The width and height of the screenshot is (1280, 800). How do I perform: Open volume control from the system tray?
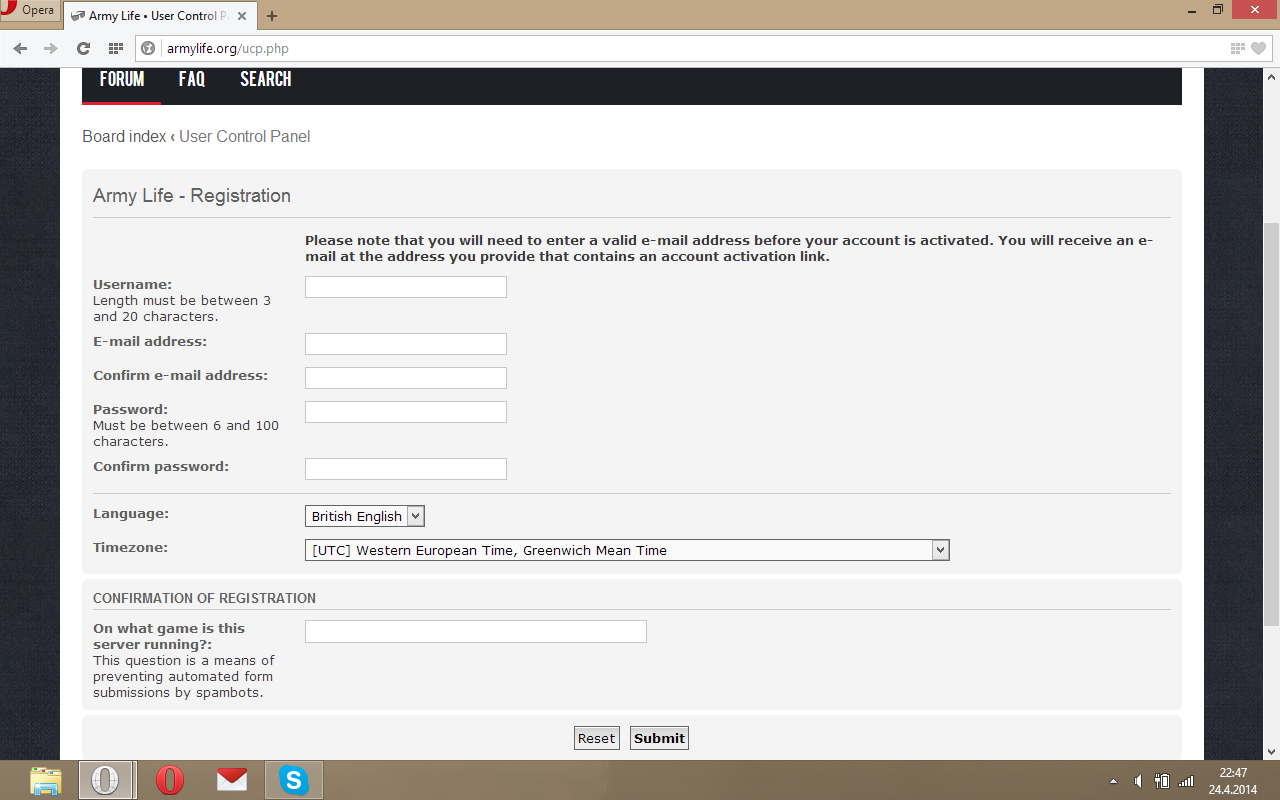coord(1139,779)
